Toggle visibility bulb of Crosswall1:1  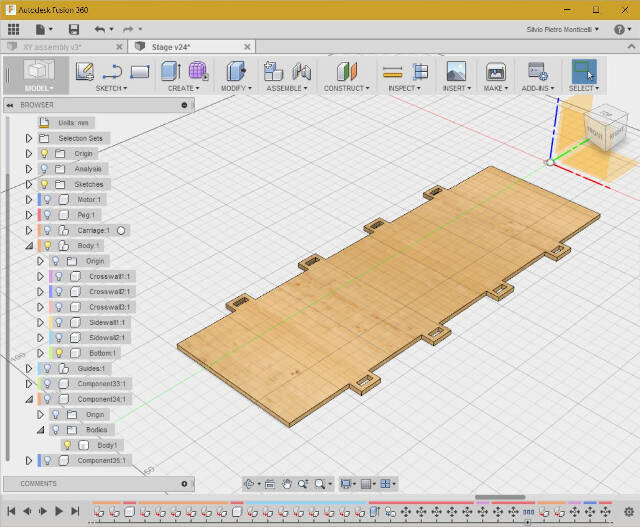[59, 276]
